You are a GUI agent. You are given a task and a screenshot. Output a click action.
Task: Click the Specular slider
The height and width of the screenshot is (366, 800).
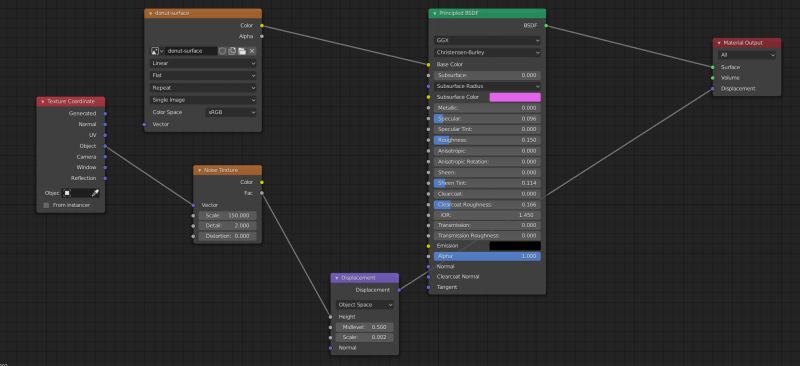click(x=487, y=118)
